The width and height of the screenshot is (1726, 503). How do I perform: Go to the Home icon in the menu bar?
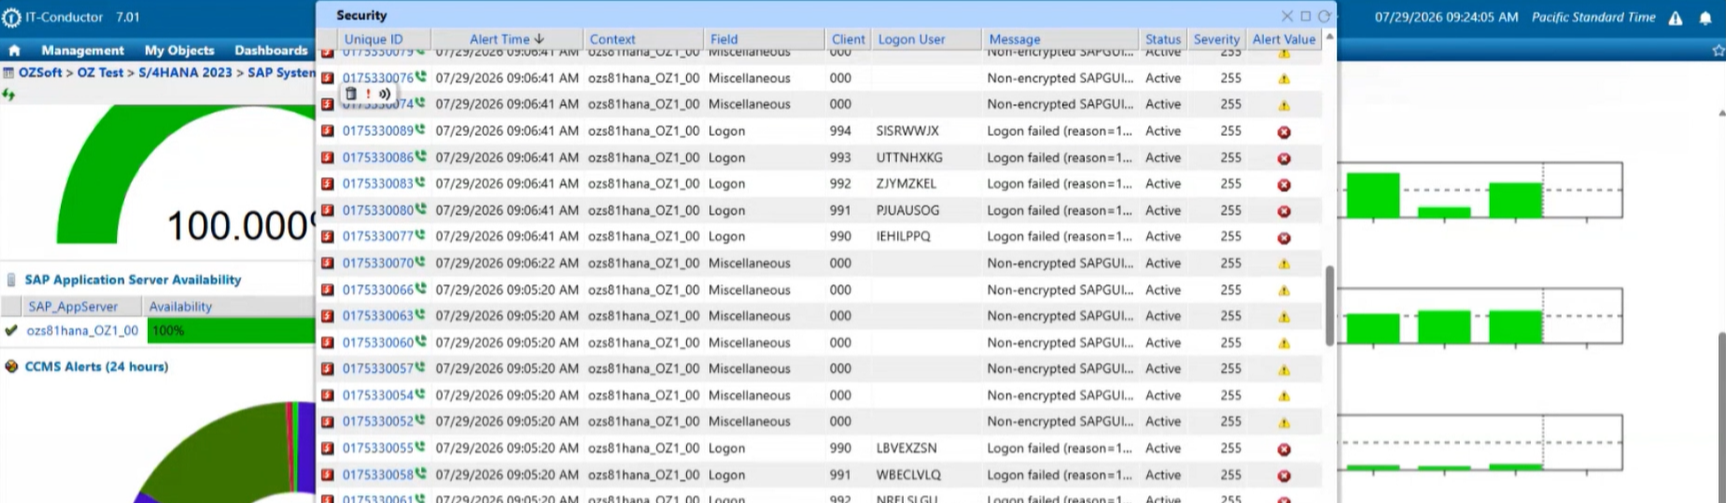[14, 50]
